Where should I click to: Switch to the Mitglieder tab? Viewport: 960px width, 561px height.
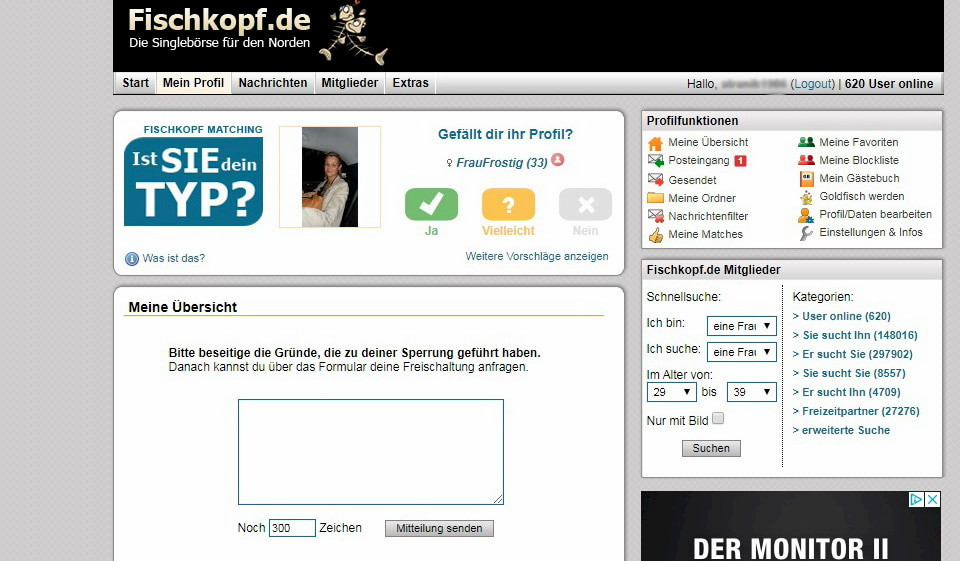349,83
